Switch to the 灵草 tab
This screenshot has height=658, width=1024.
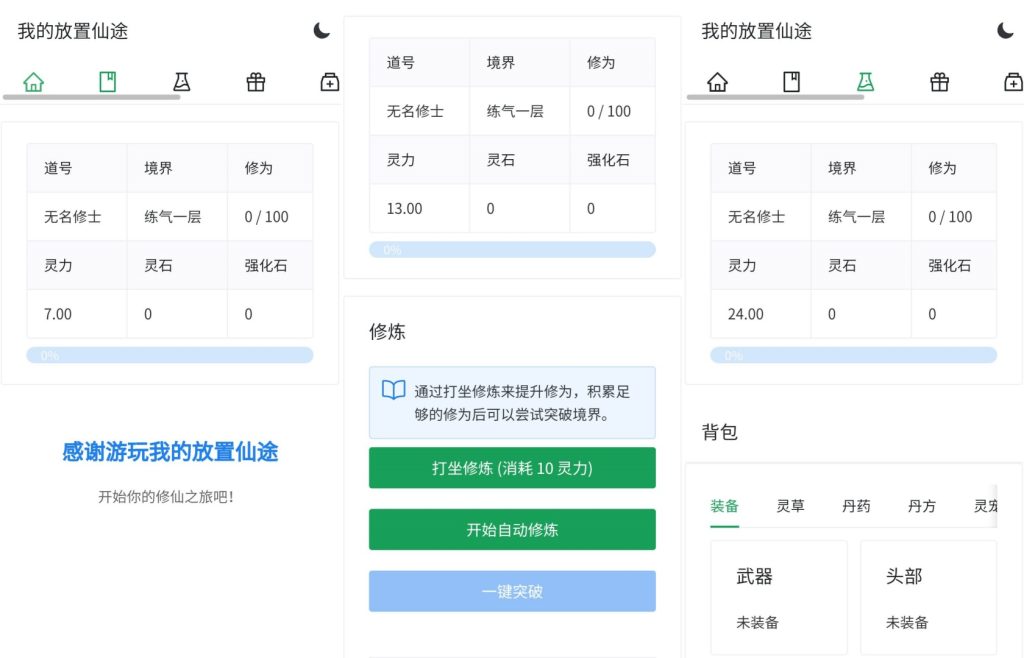pos(791,505)
